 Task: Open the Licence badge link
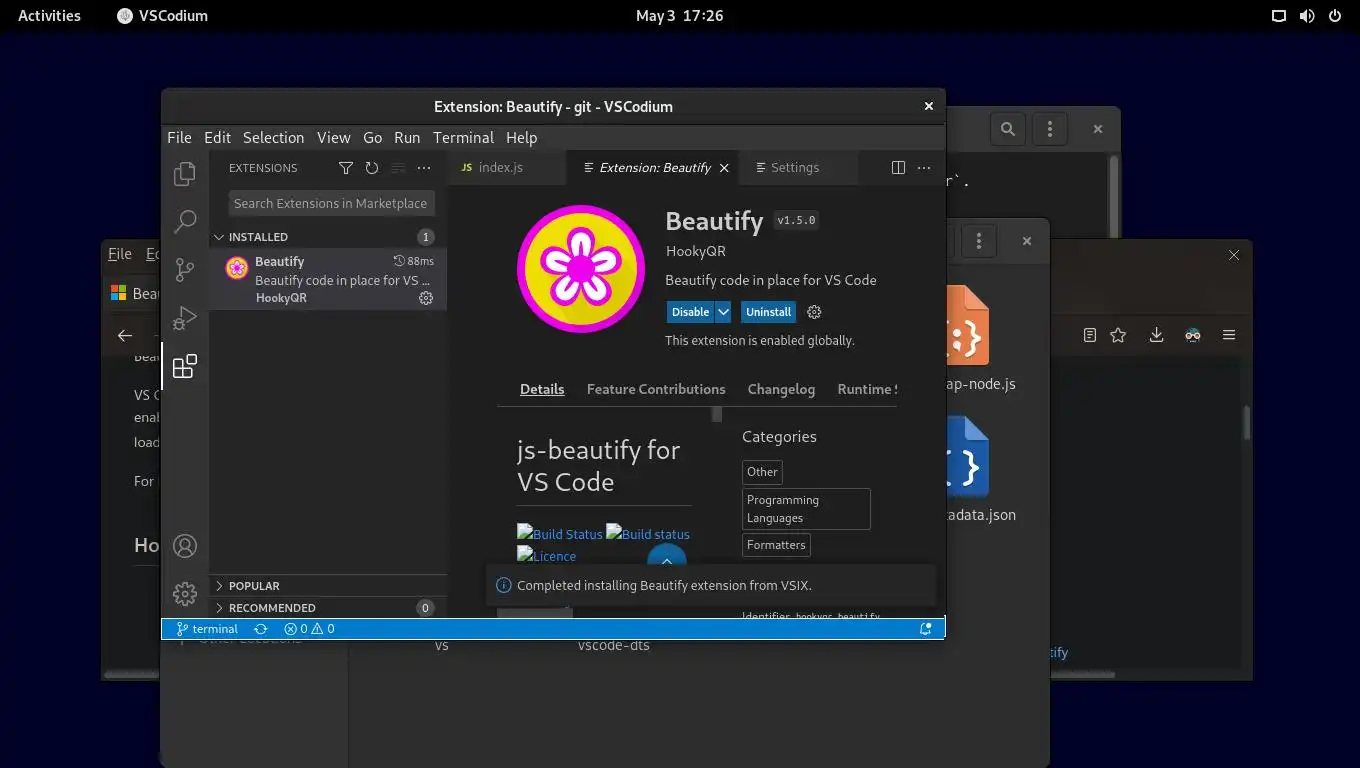(546, 555)
